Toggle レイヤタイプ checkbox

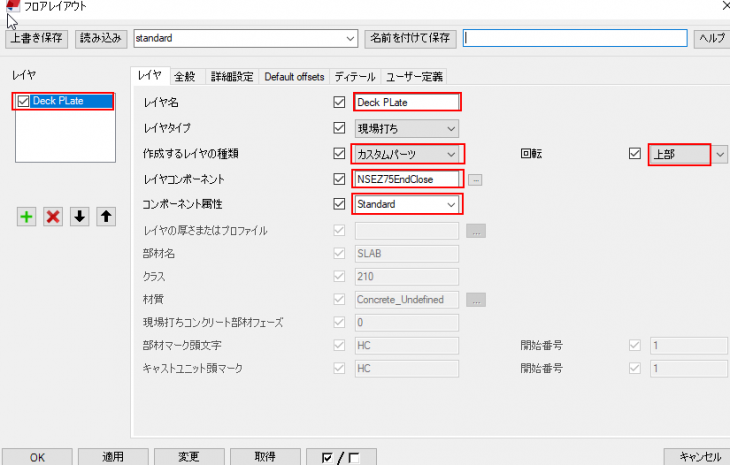[x=339, y=128]
